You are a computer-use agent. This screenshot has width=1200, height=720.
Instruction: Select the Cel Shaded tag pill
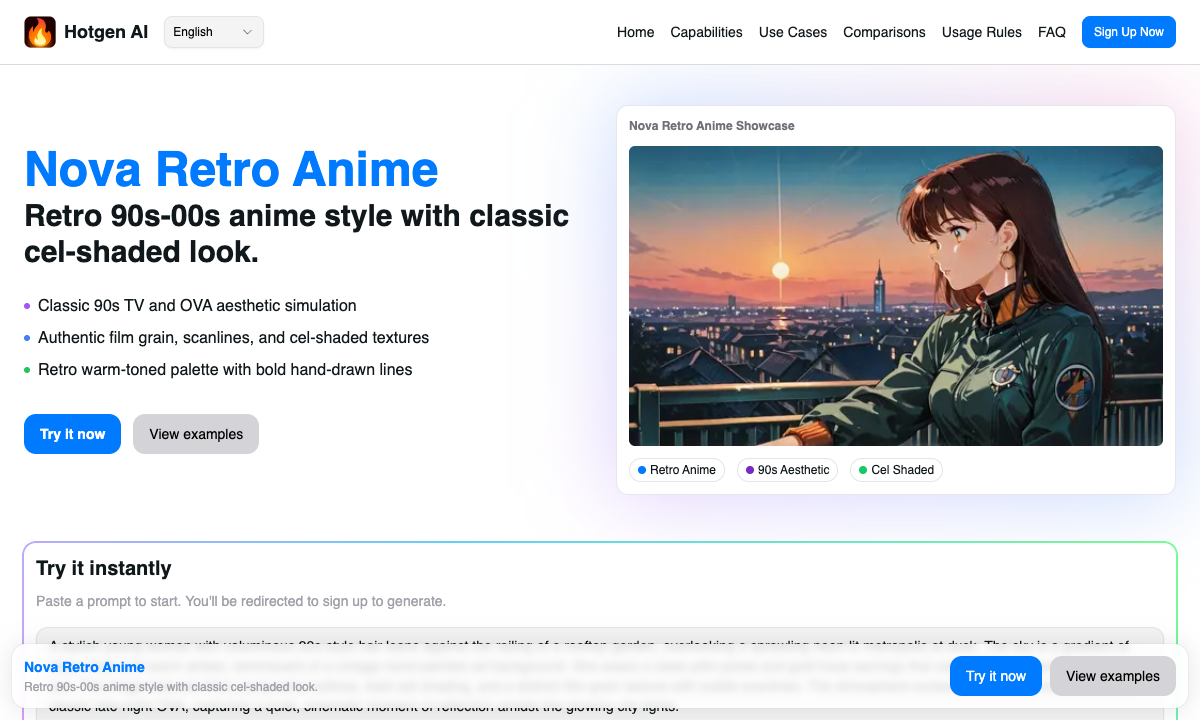[896, 469]
